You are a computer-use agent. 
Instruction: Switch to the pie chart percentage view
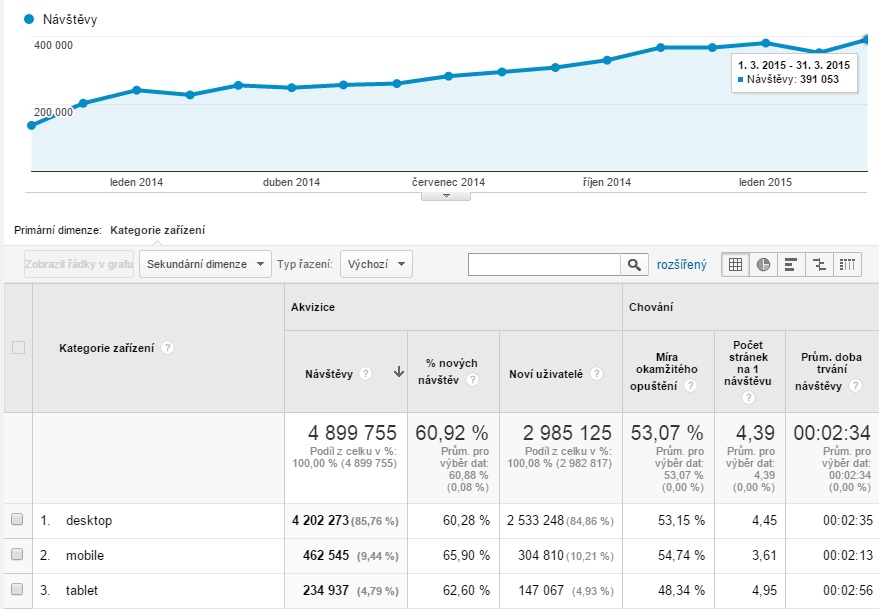763,265
